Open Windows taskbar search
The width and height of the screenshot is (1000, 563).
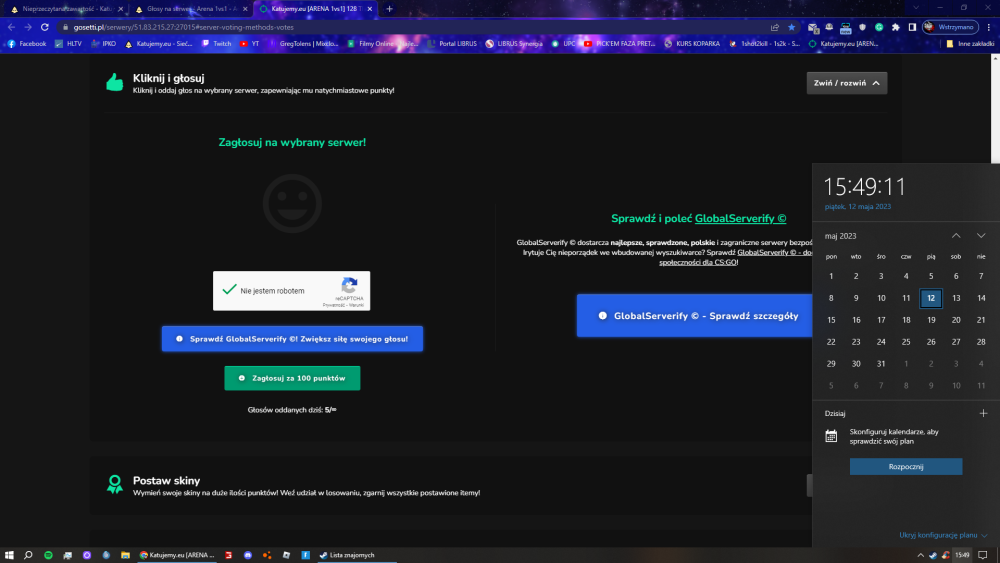28,555
